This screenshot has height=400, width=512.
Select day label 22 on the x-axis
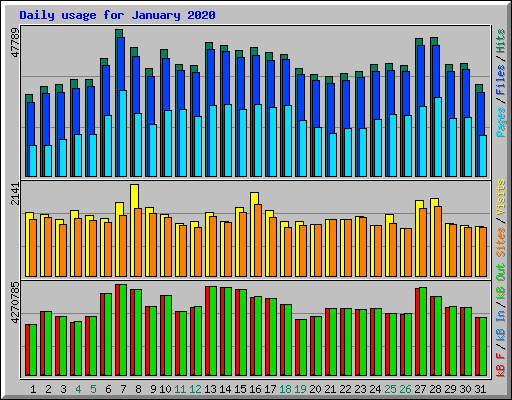[345, 389]
